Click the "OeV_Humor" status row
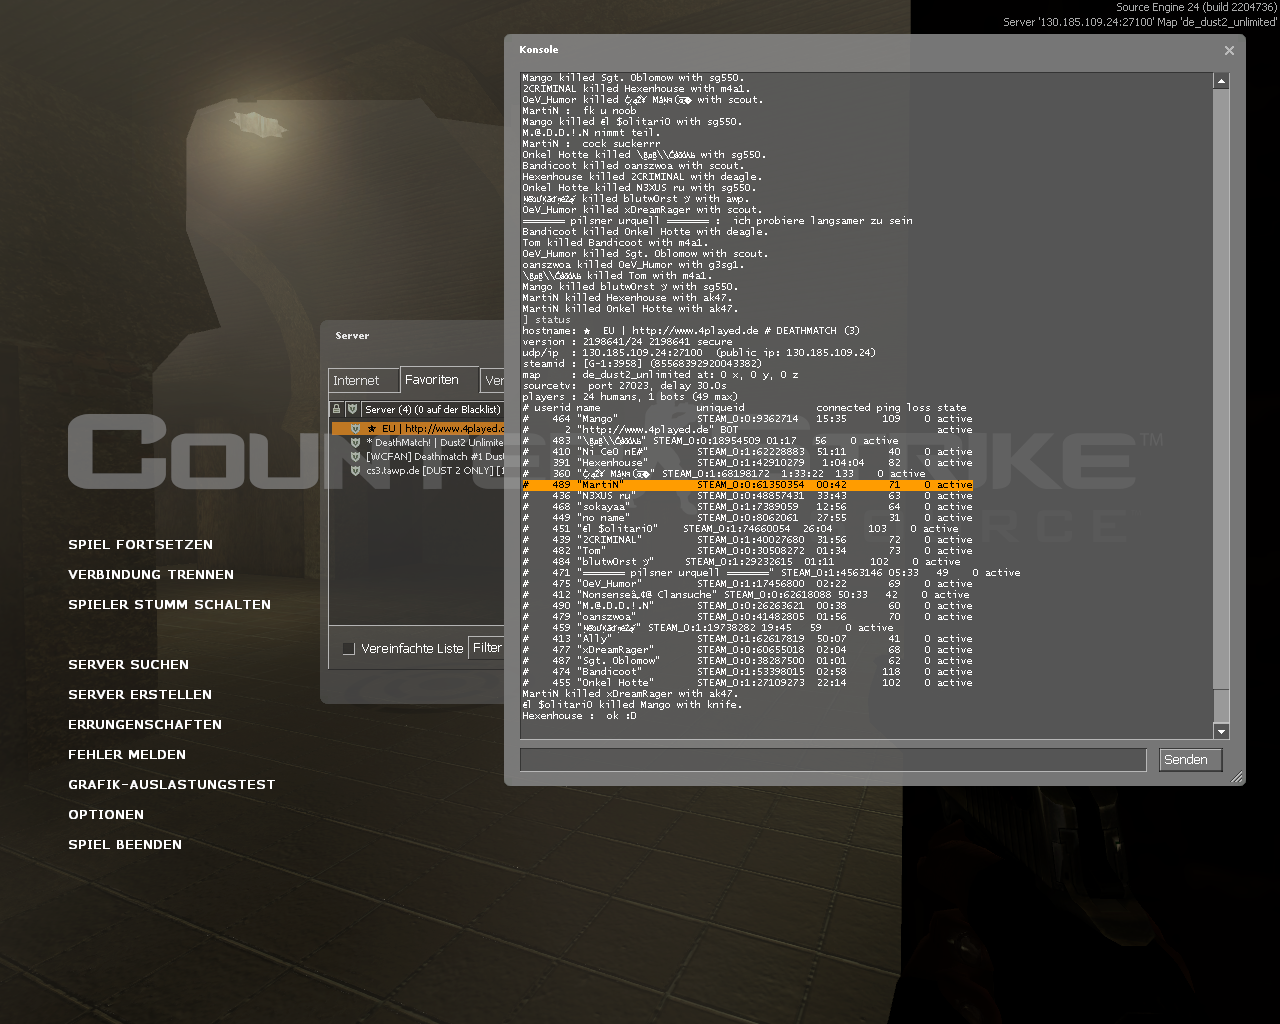The width and height of the screenshot is (1280, 1024). tap(747, 584)
